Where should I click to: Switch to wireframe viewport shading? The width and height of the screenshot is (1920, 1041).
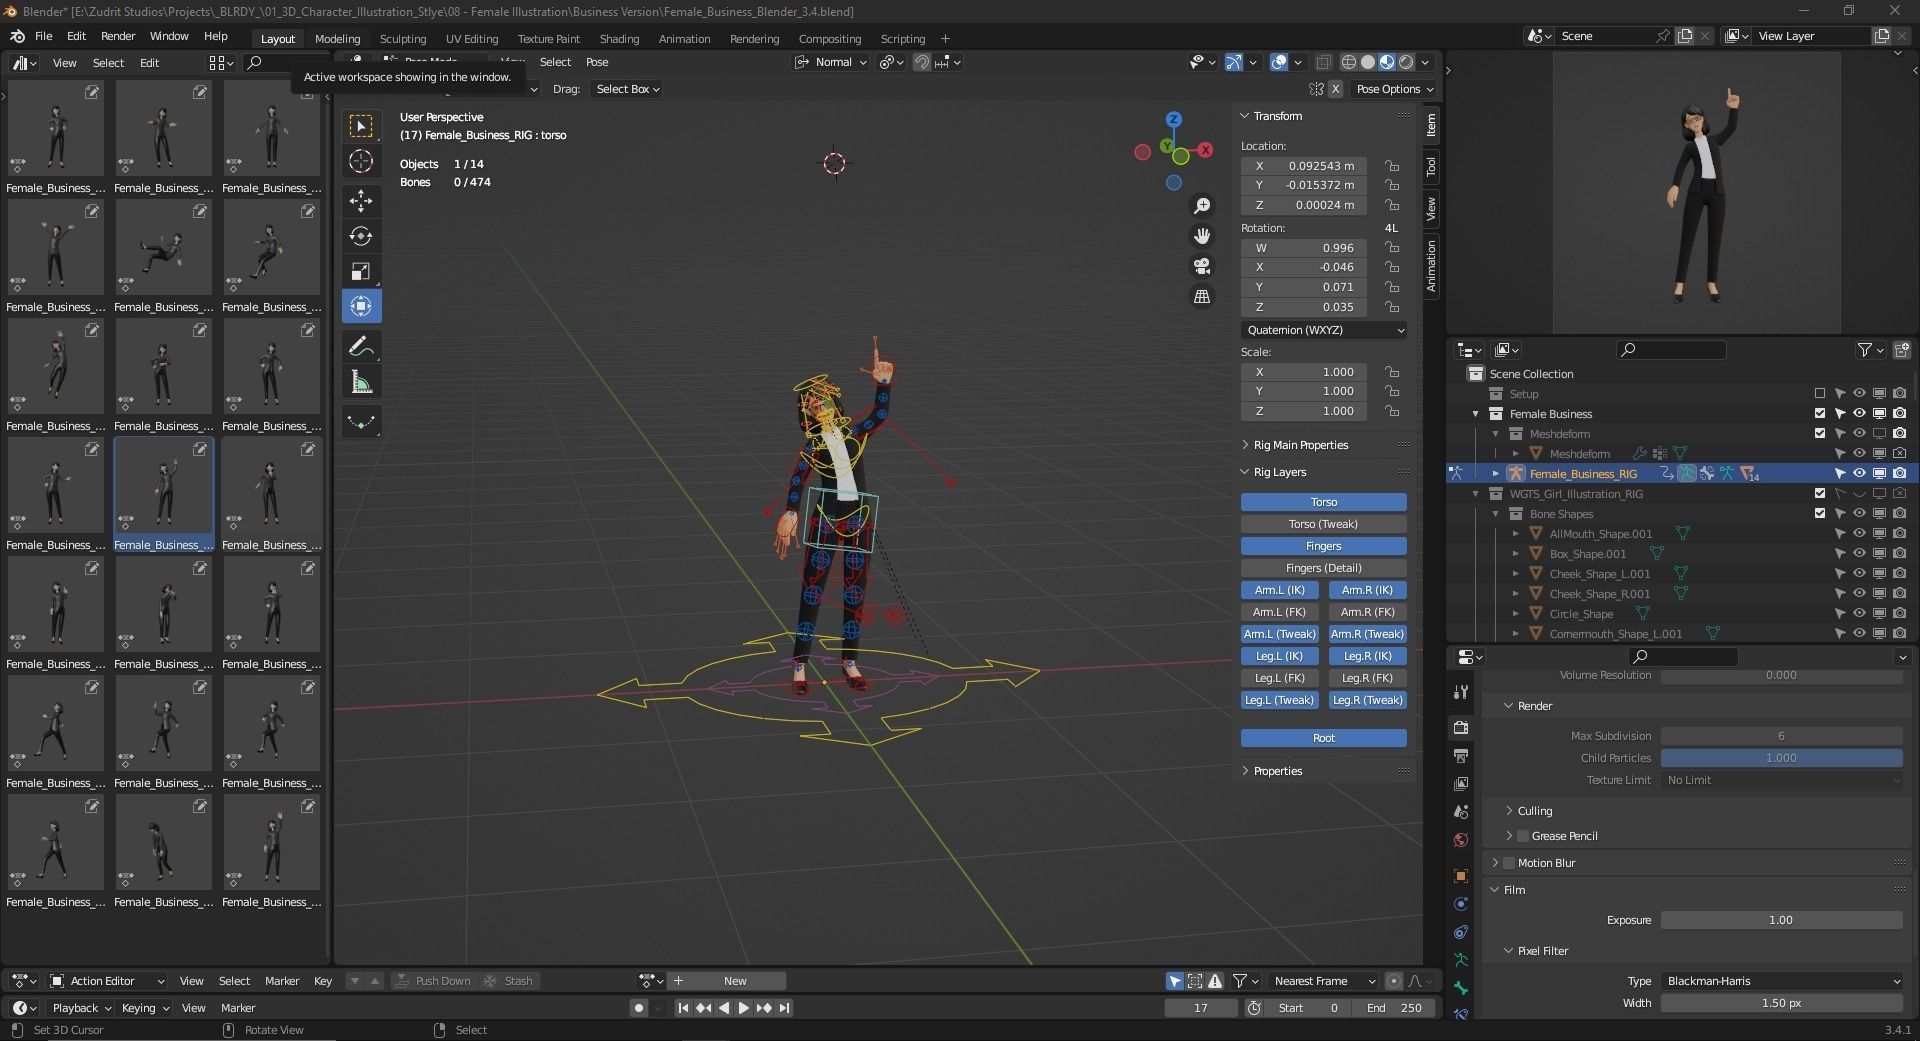coord(1349,62)
